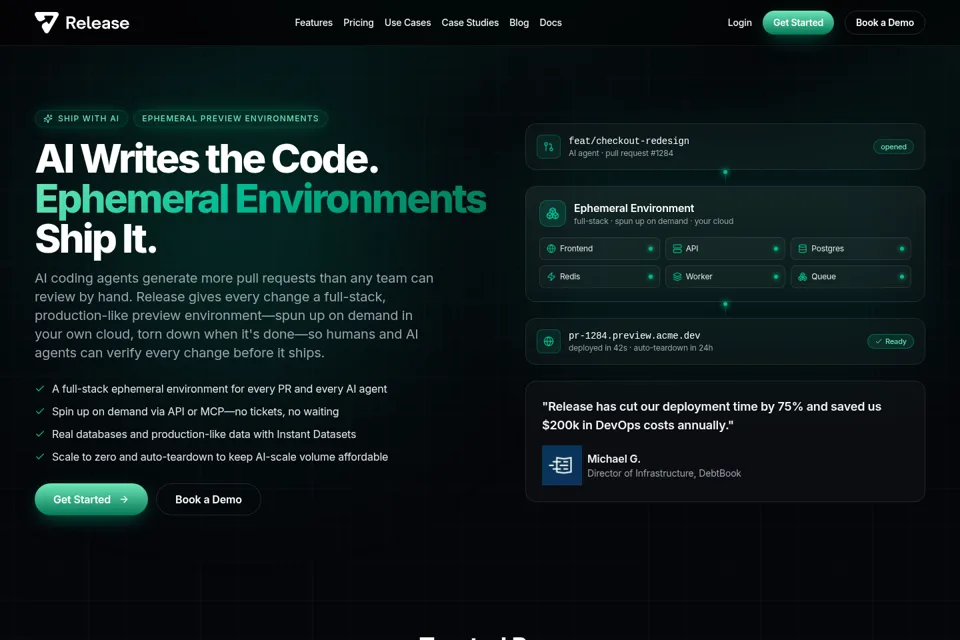Click the arrow icon in hero Get Started
The width and height of the screenshot is (960, 640).
tap(124, 499)
